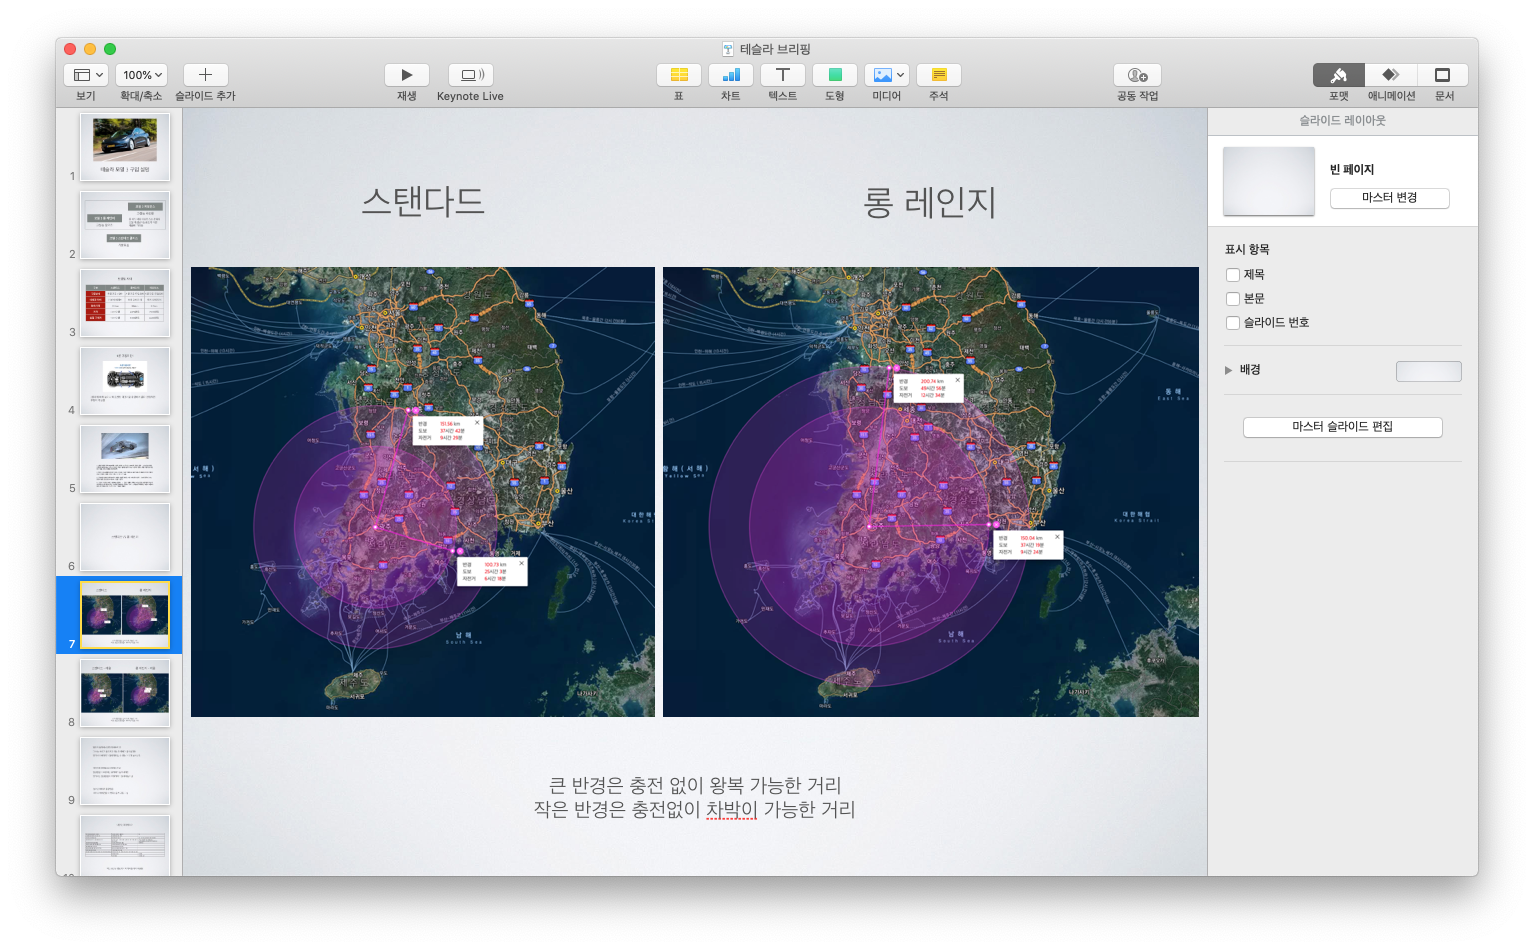This screenshot has width=1534, height=950.
Task: Click the misspelled word 차박이 in caption
Action: [x=732, y=810]
